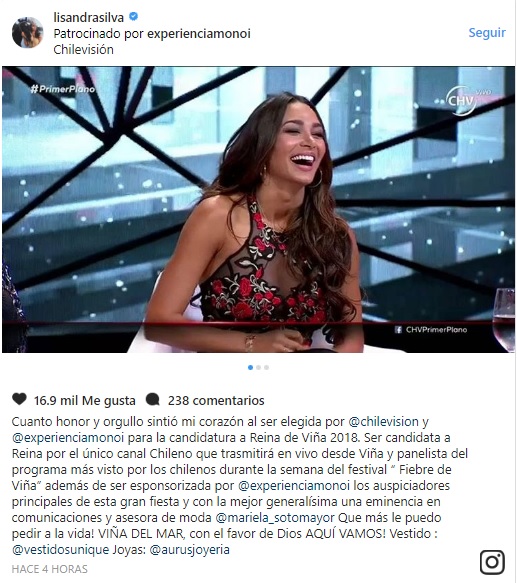Select the first carousel dot

[250, 368]
